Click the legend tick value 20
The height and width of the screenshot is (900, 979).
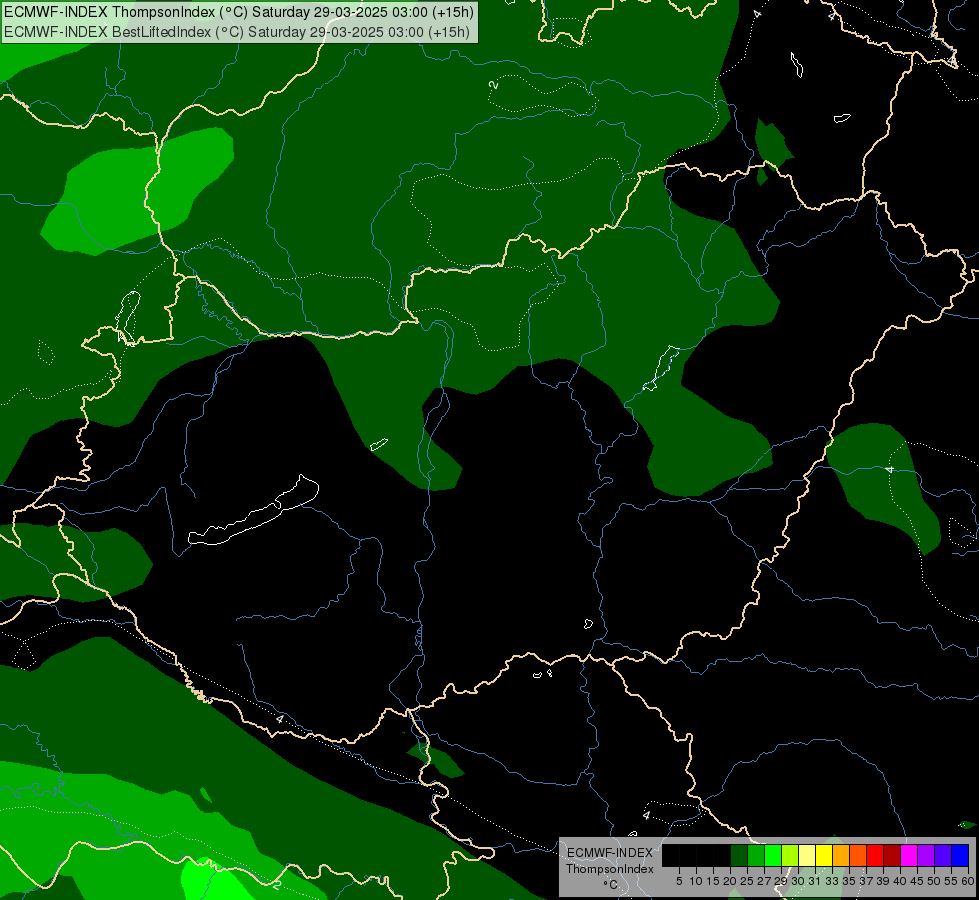731,881
